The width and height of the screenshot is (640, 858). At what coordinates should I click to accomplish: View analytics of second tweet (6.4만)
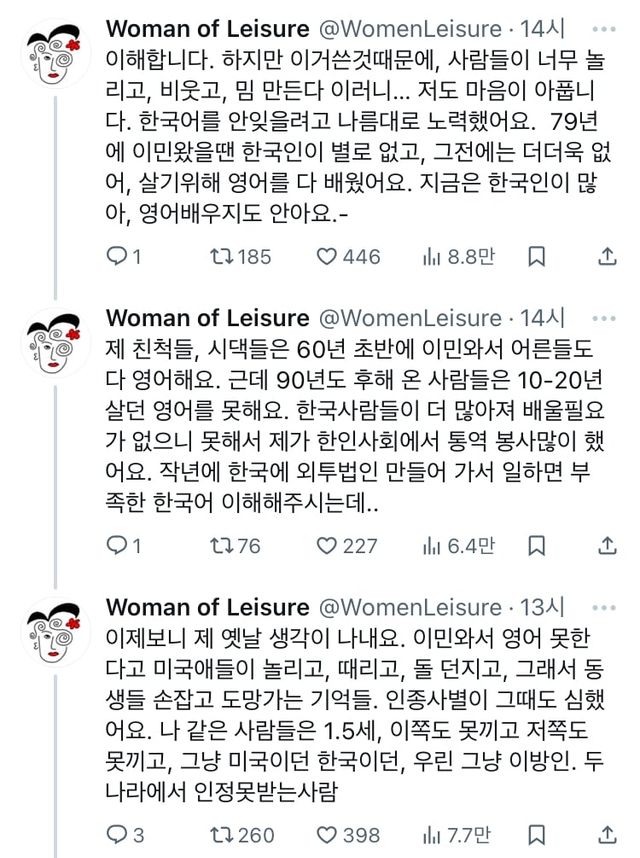pos(432,546)
